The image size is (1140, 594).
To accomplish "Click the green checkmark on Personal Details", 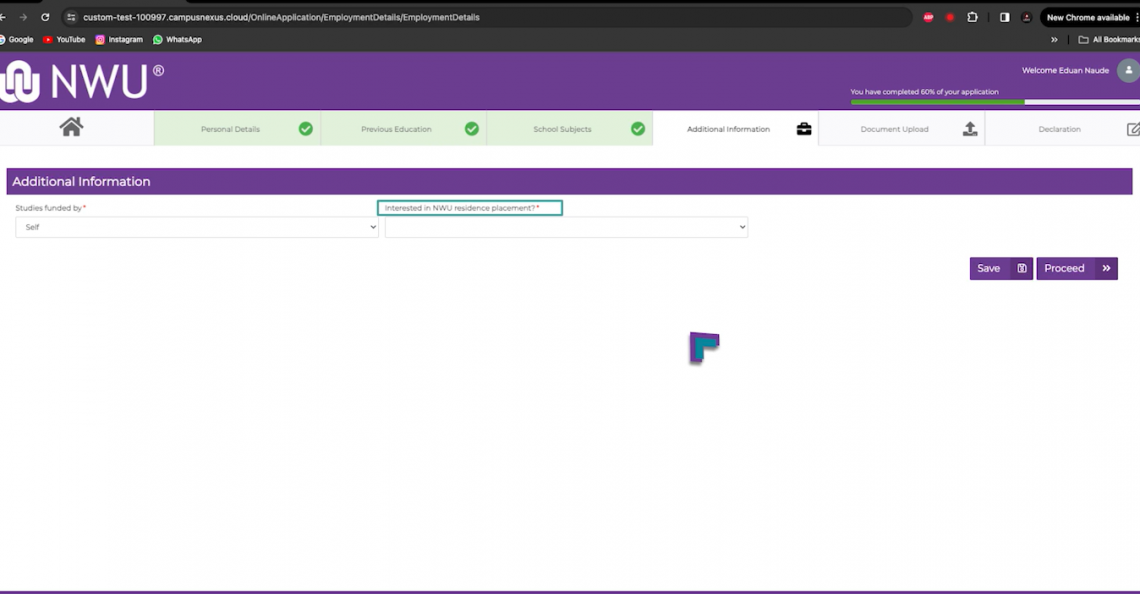I will tap(305, 129).
